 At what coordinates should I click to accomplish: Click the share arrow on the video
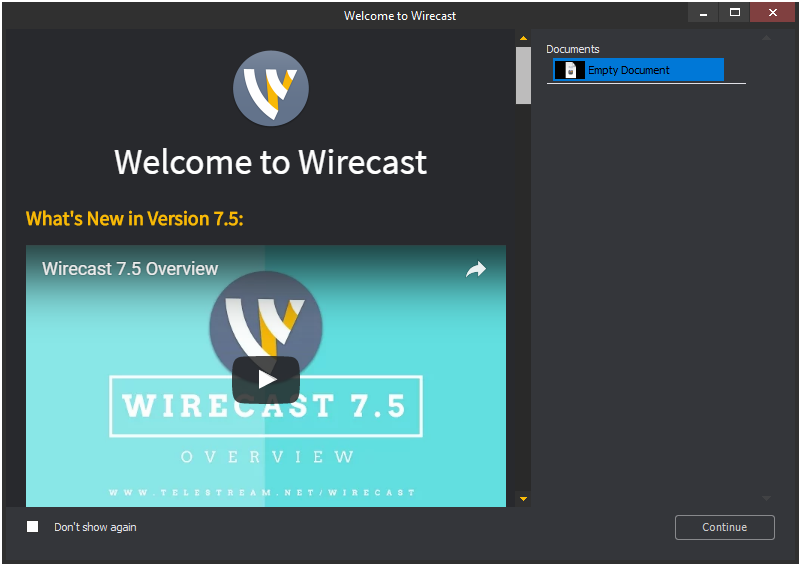coord(475,269)
